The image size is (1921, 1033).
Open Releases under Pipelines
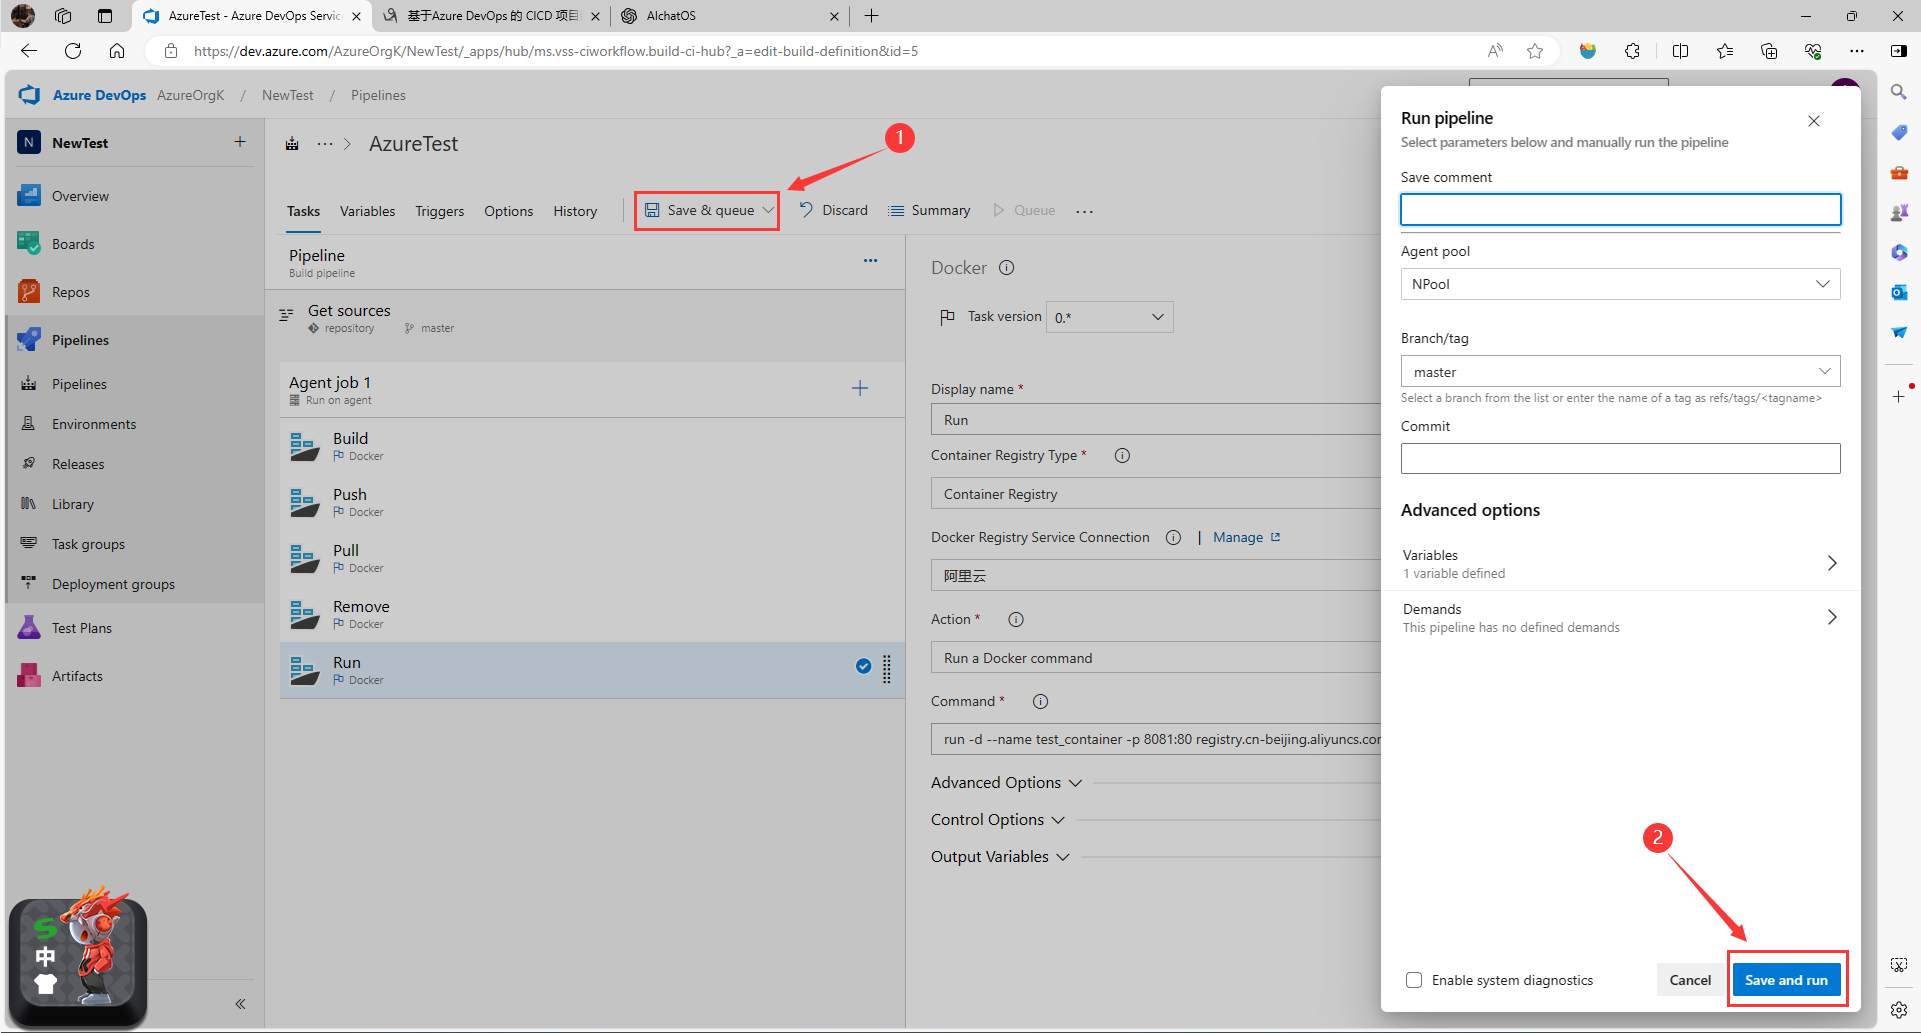[78, 464]
